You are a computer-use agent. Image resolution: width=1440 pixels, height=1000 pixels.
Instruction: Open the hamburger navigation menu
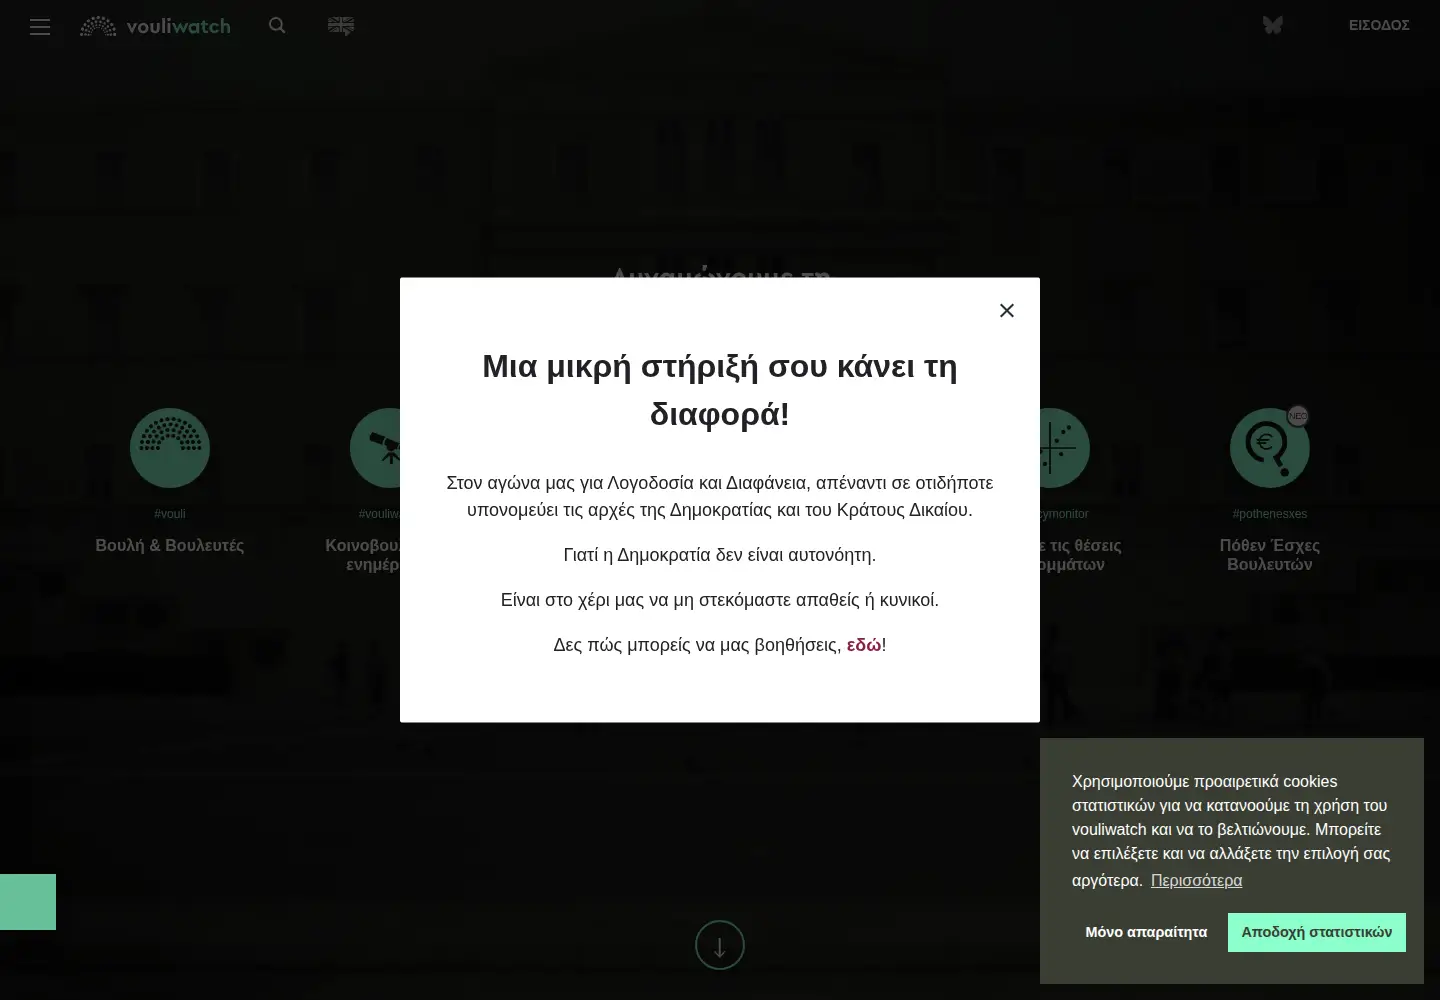[x=40, y=27]
